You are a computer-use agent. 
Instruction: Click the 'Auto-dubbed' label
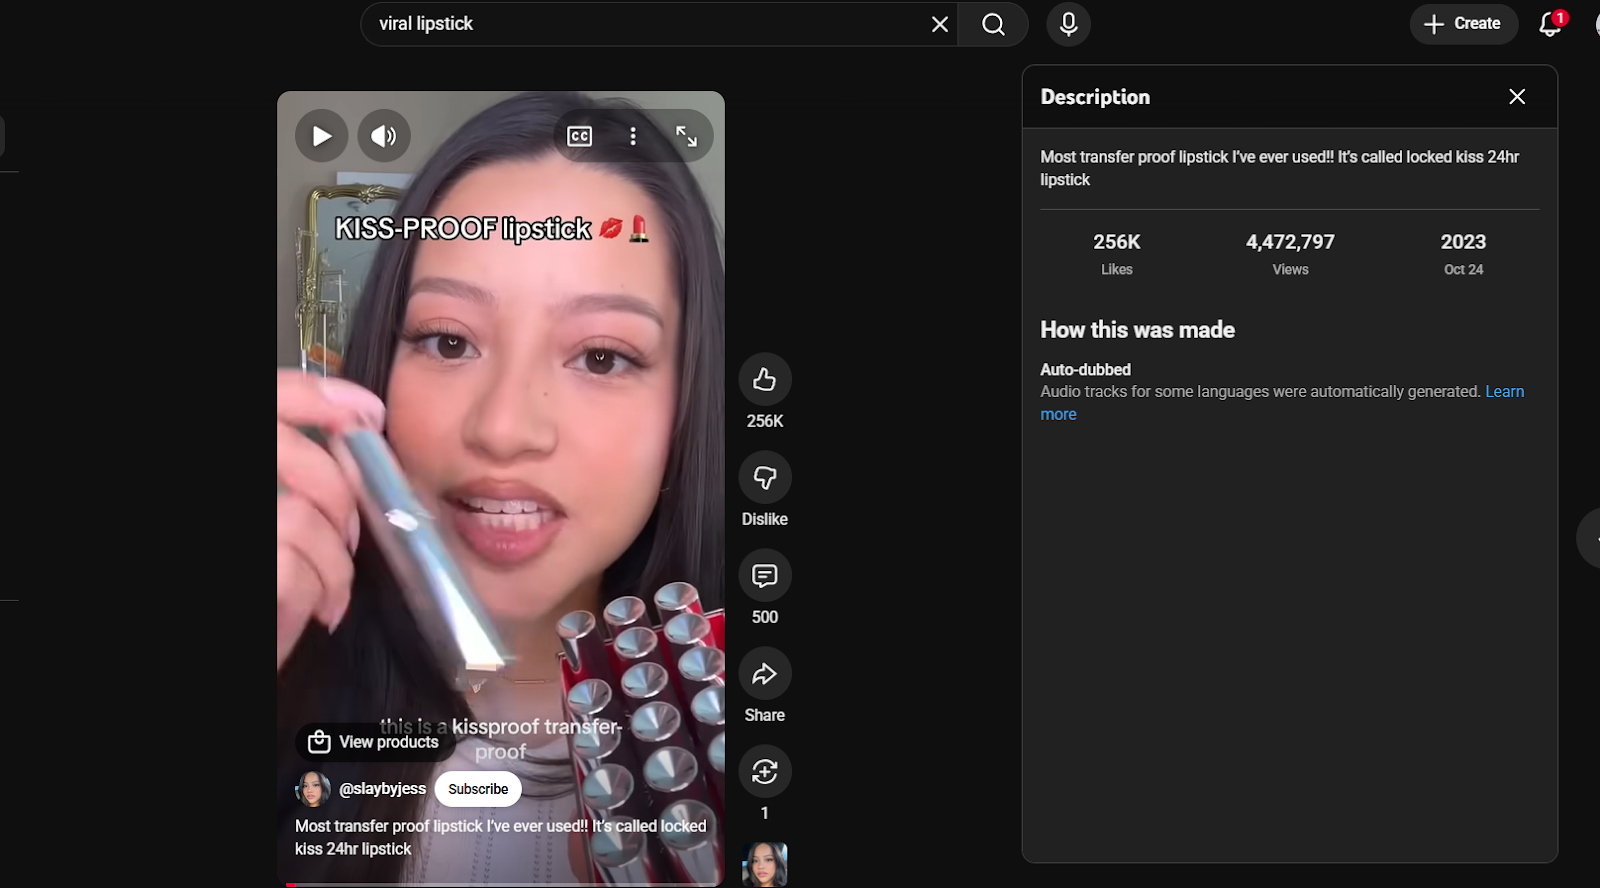click(x=1085, y=370)
